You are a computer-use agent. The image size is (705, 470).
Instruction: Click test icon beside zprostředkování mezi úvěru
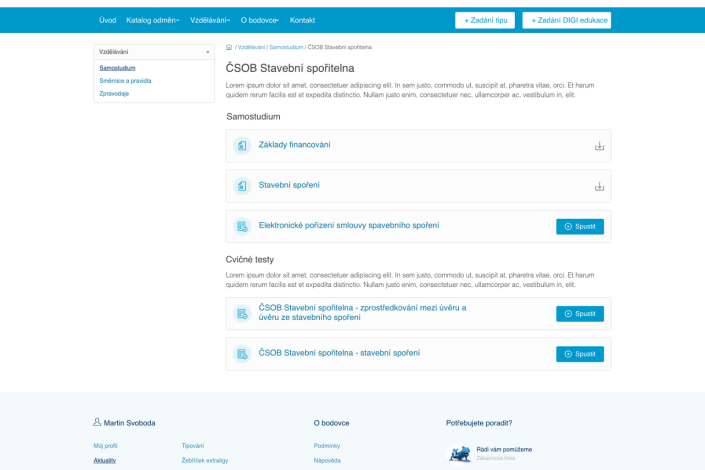point(242,313)
